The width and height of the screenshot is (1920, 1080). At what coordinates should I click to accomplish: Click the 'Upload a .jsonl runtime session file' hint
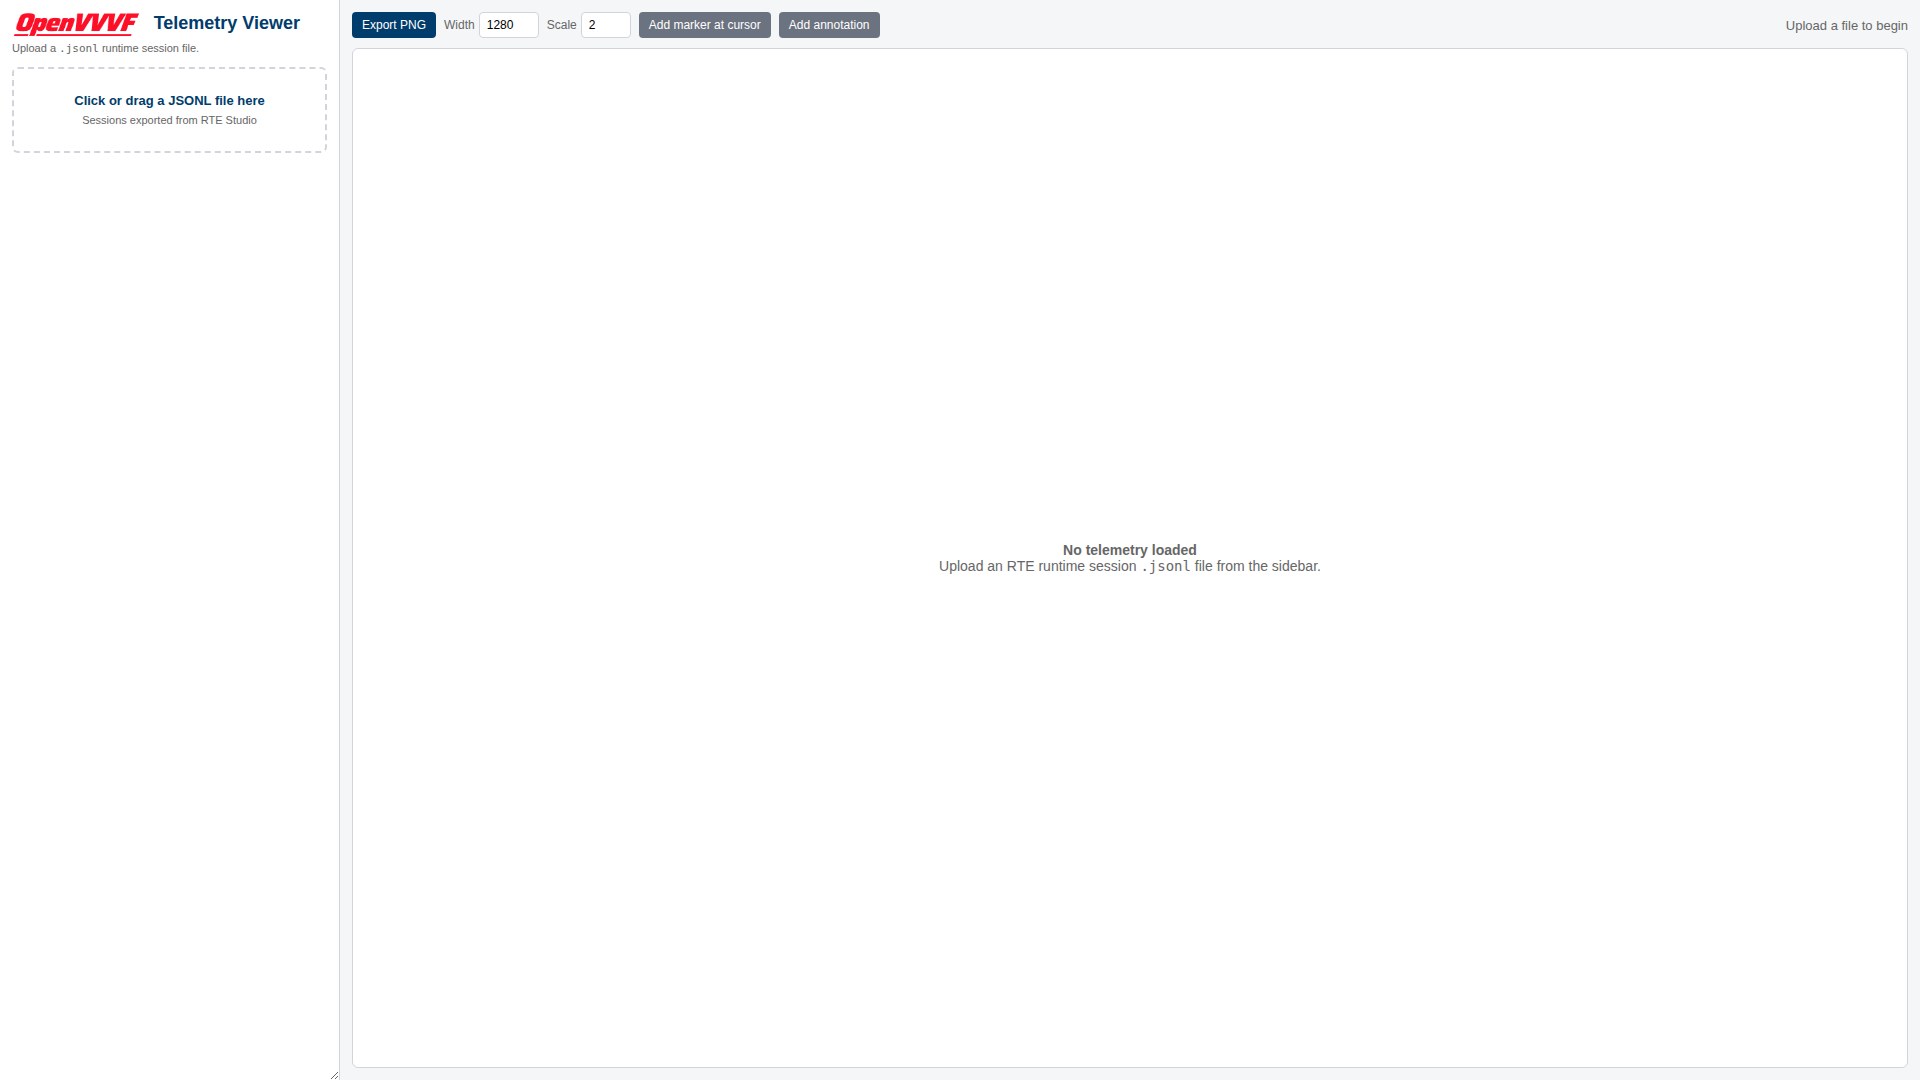[105, 48]
